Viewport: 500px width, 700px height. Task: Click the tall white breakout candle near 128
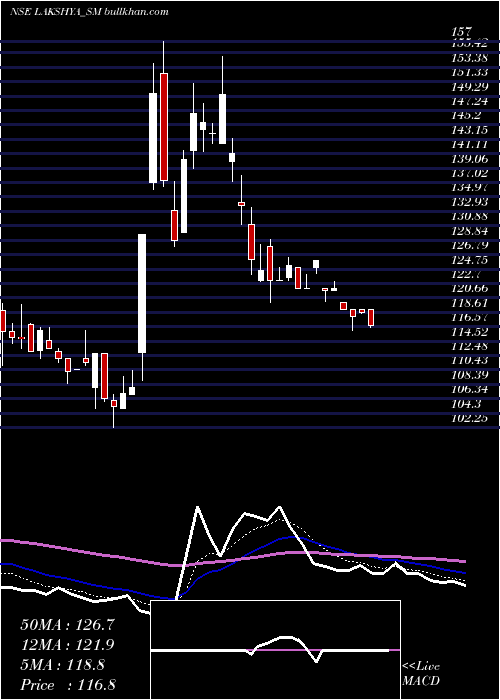(142, 294)
